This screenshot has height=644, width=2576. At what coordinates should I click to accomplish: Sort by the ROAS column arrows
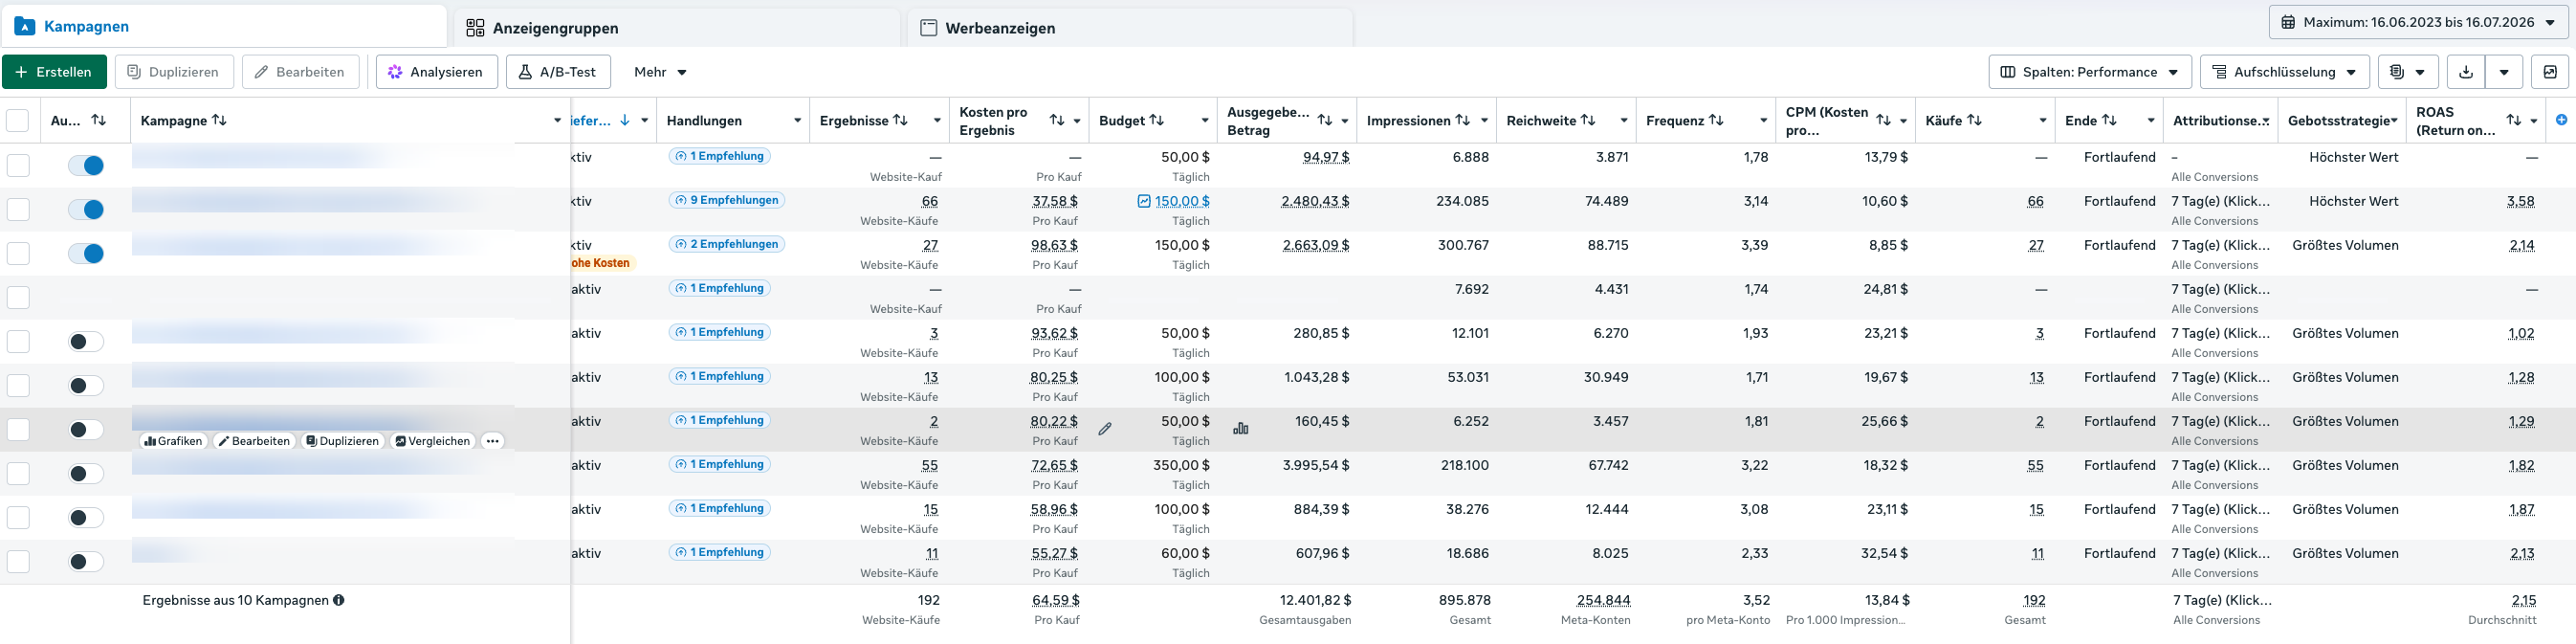(2514, 120)
